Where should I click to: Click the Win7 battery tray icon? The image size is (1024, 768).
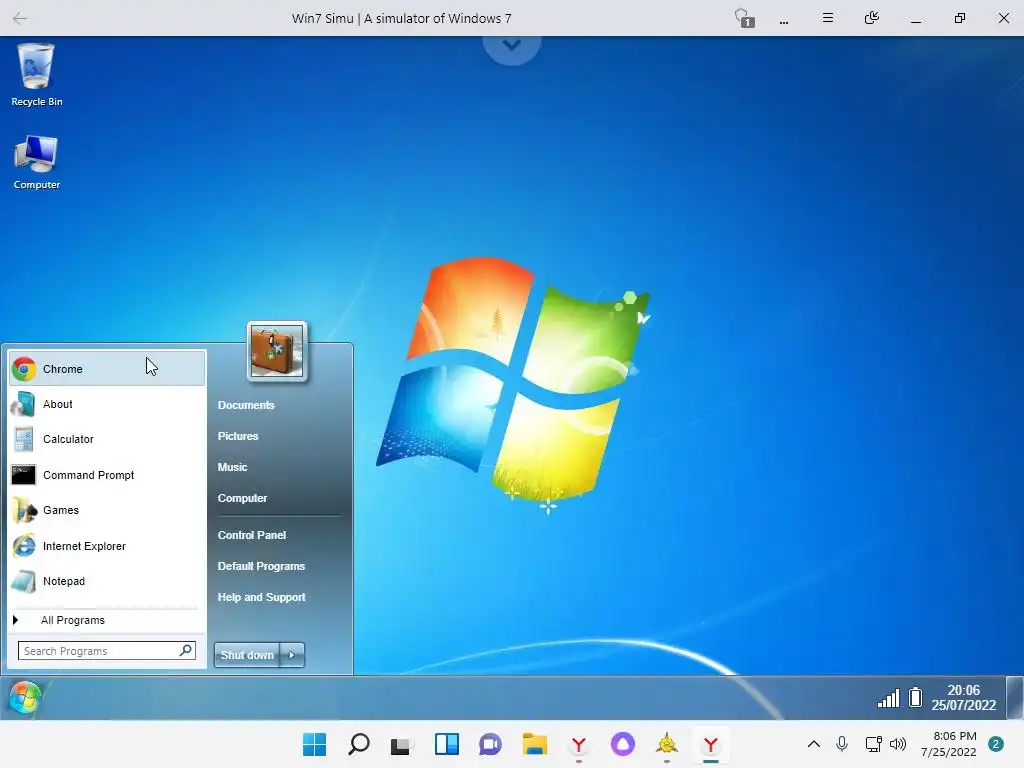coord(916,697)
